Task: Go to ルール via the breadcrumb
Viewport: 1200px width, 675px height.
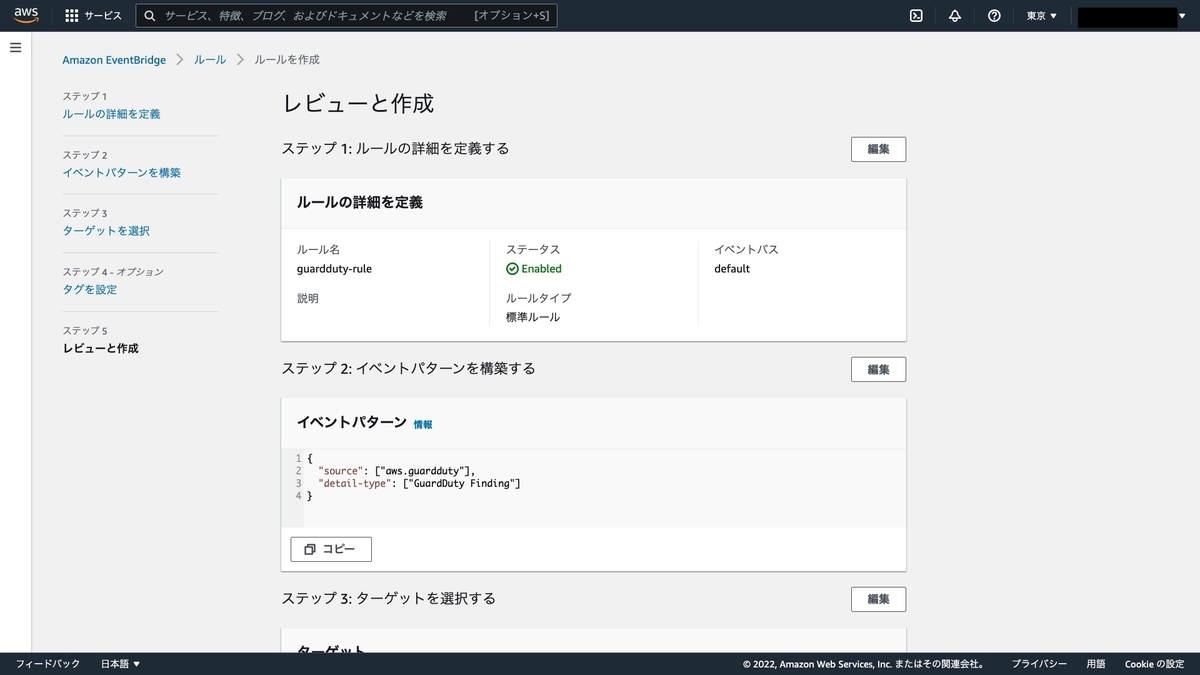Action: 210,59
